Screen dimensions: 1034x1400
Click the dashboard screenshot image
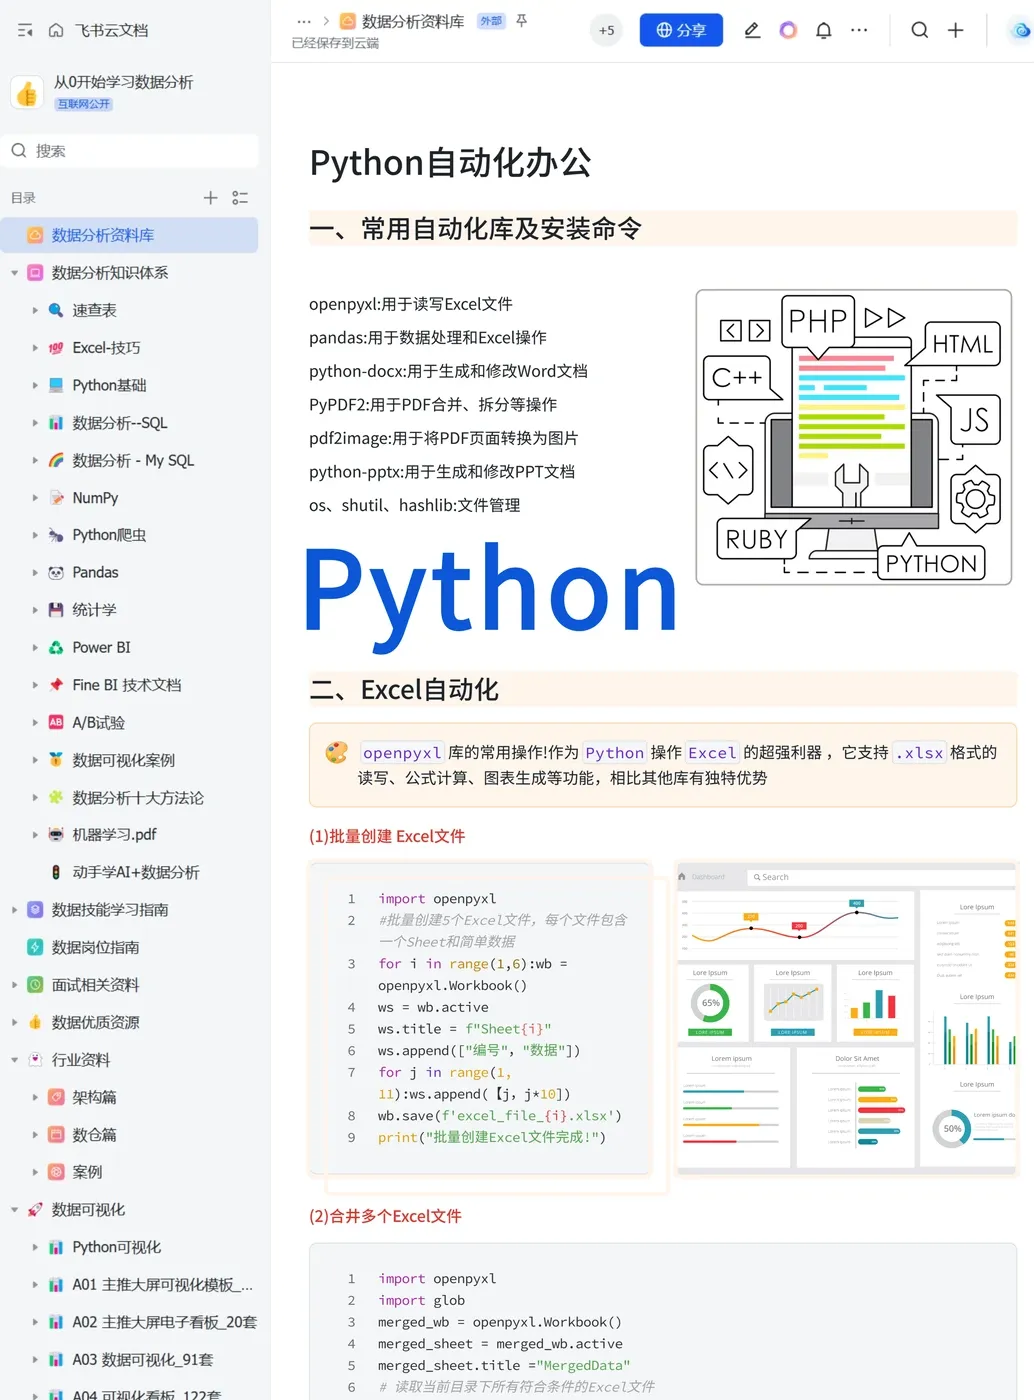pos(847,1018)
